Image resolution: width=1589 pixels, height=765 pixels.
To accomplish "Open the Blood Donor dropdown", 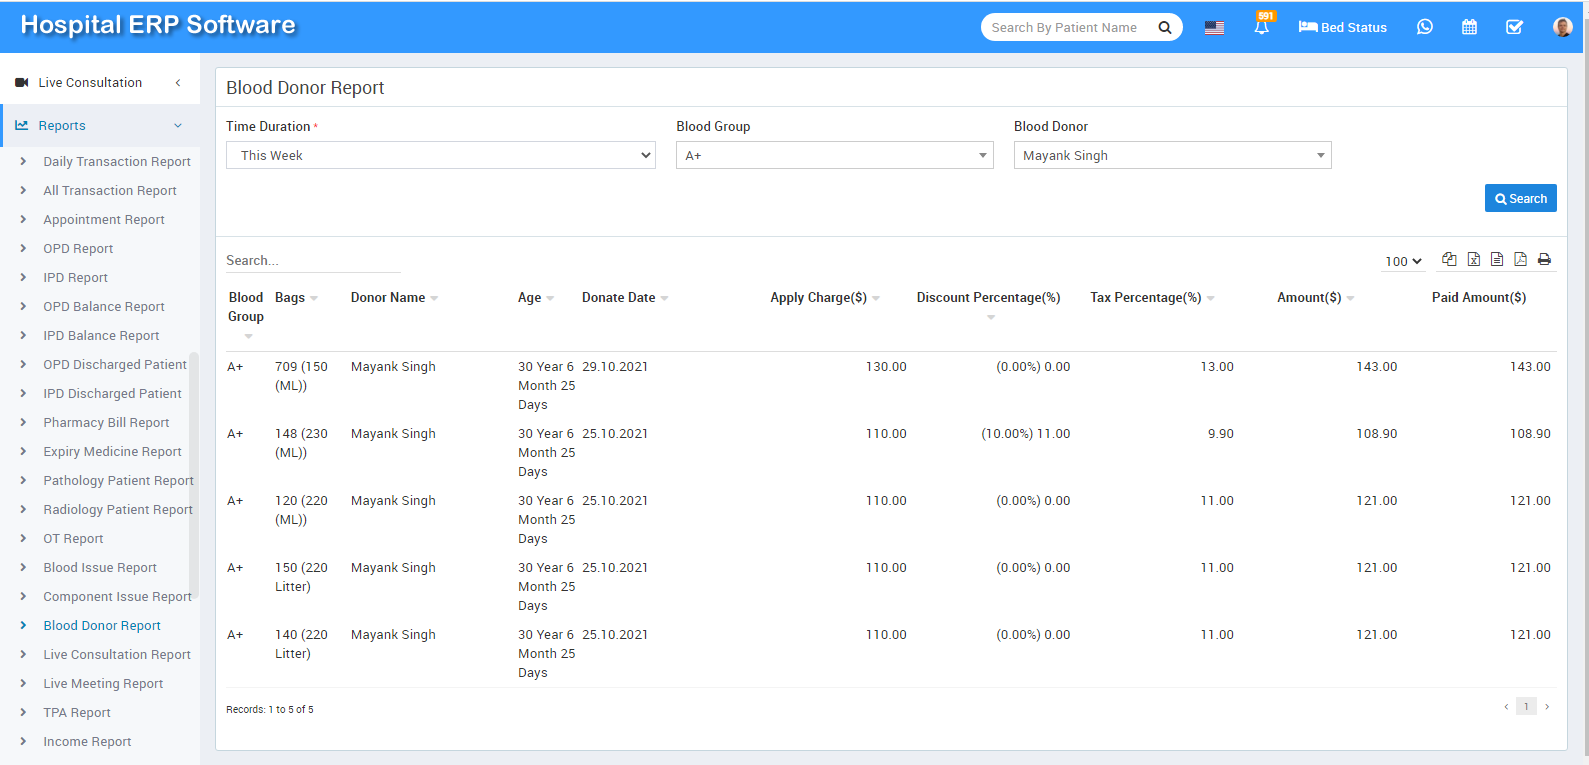I will (x=1172, y=155).
